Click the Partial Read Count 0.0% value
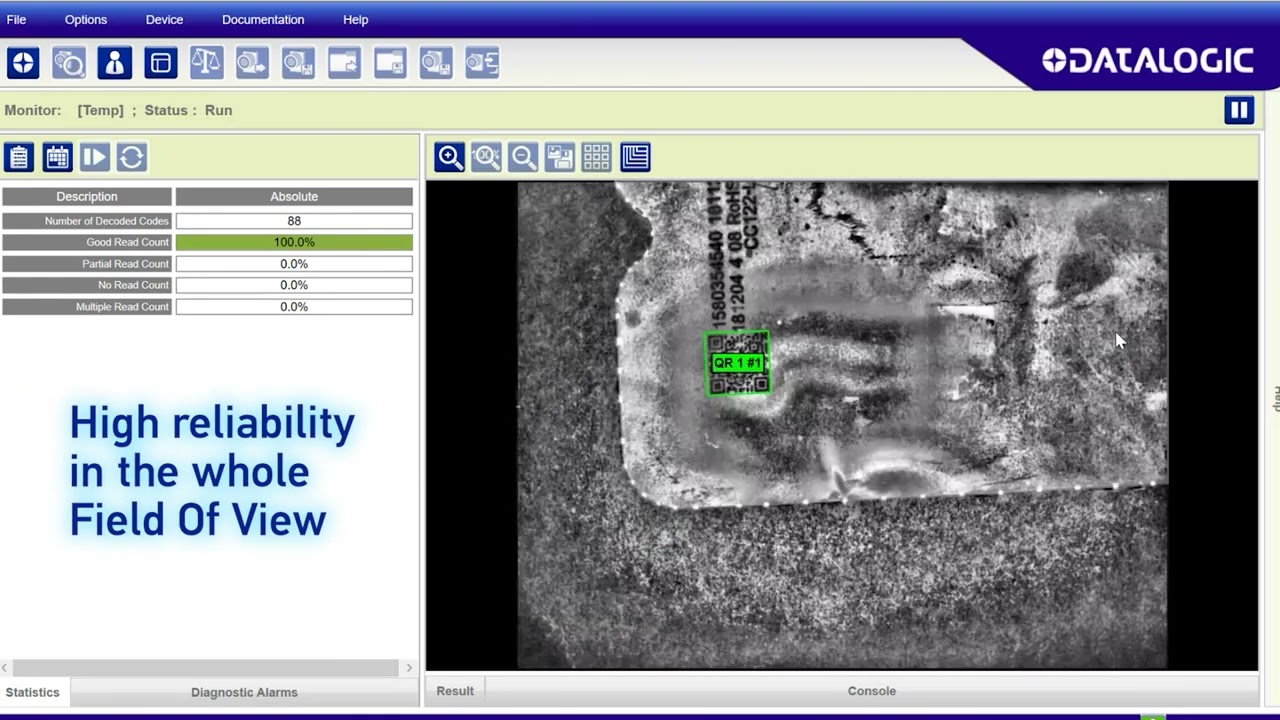 [x=294, y=264]
